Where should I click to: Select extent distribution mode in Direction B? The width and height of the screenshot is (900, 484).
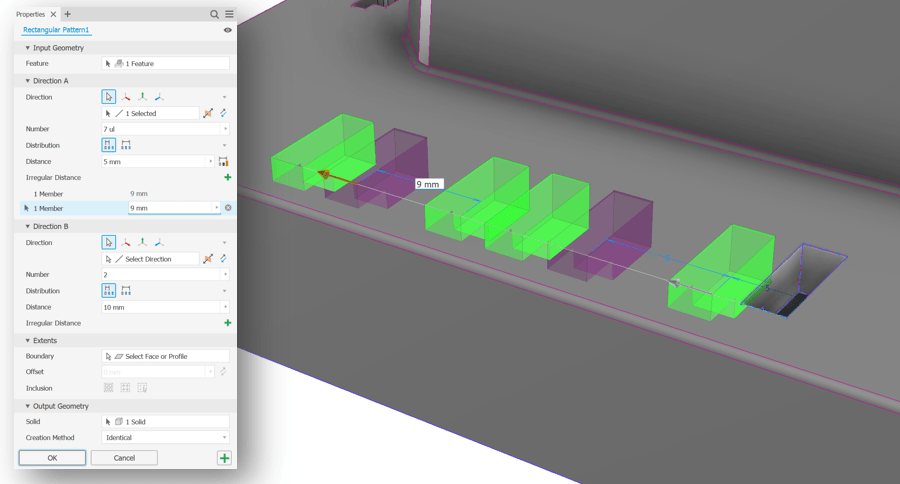click(x=126, y=291)
